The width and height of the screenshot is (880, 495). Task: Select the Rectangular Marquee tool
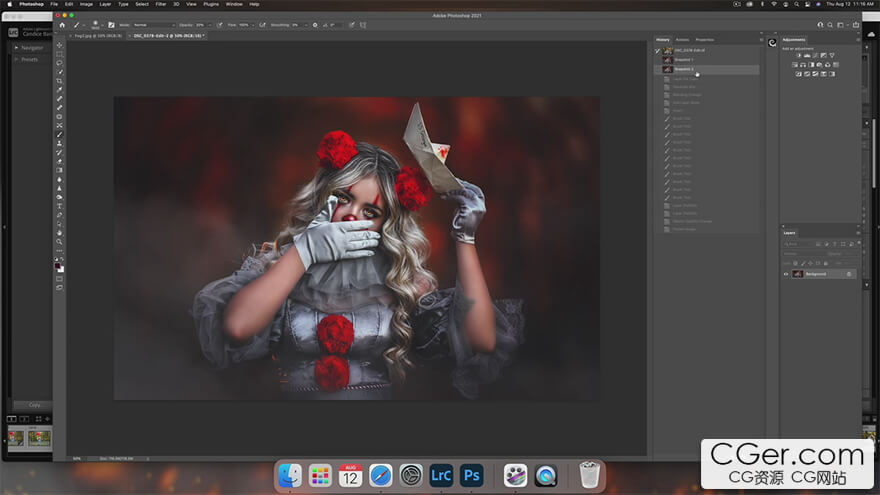tap(59, 54)
